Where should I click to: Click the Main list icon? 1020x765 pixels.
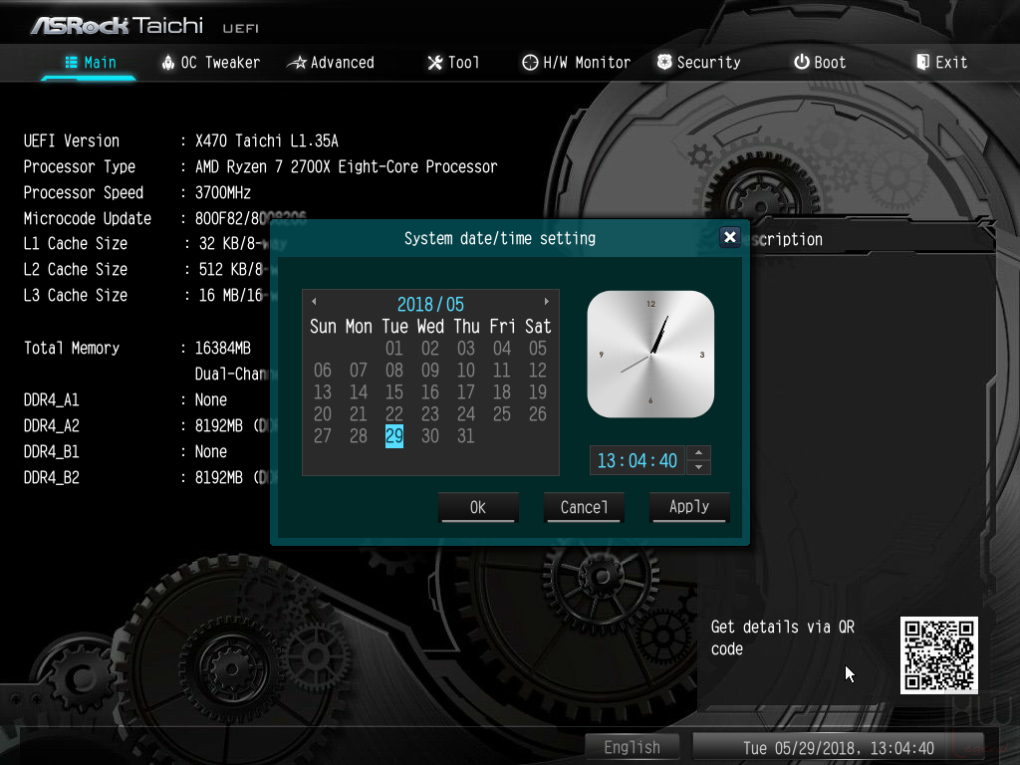(72, 62)
